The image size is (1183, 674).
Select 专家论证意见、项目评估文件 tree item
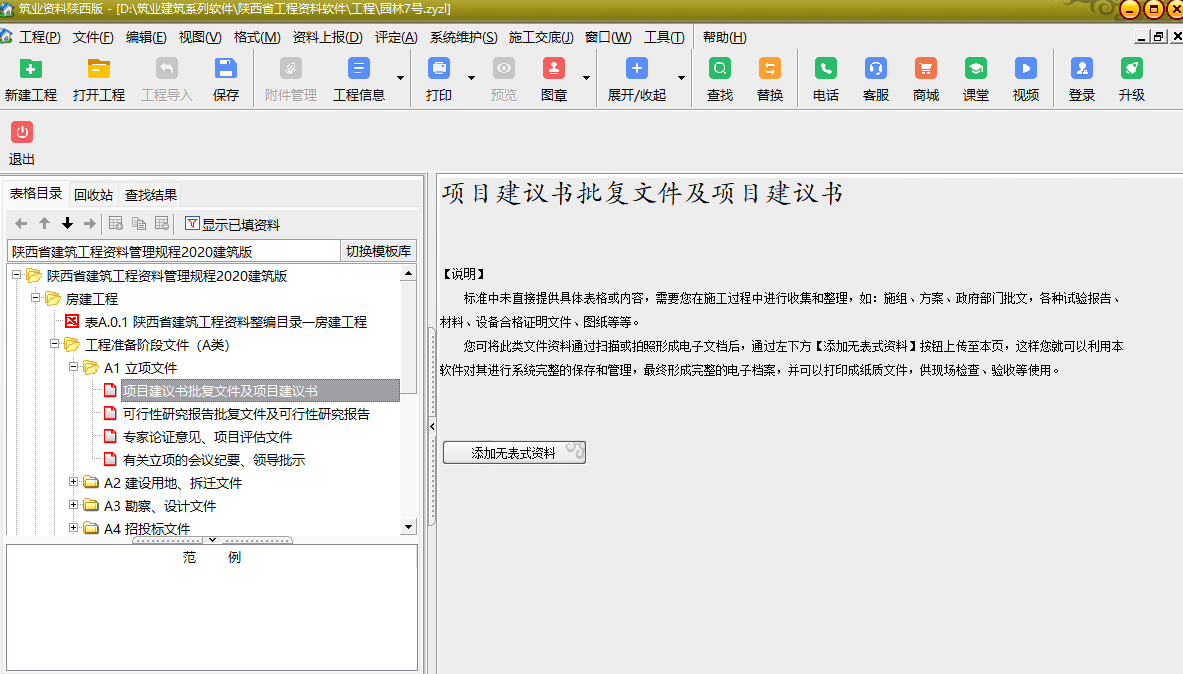[x=207, y=437]
